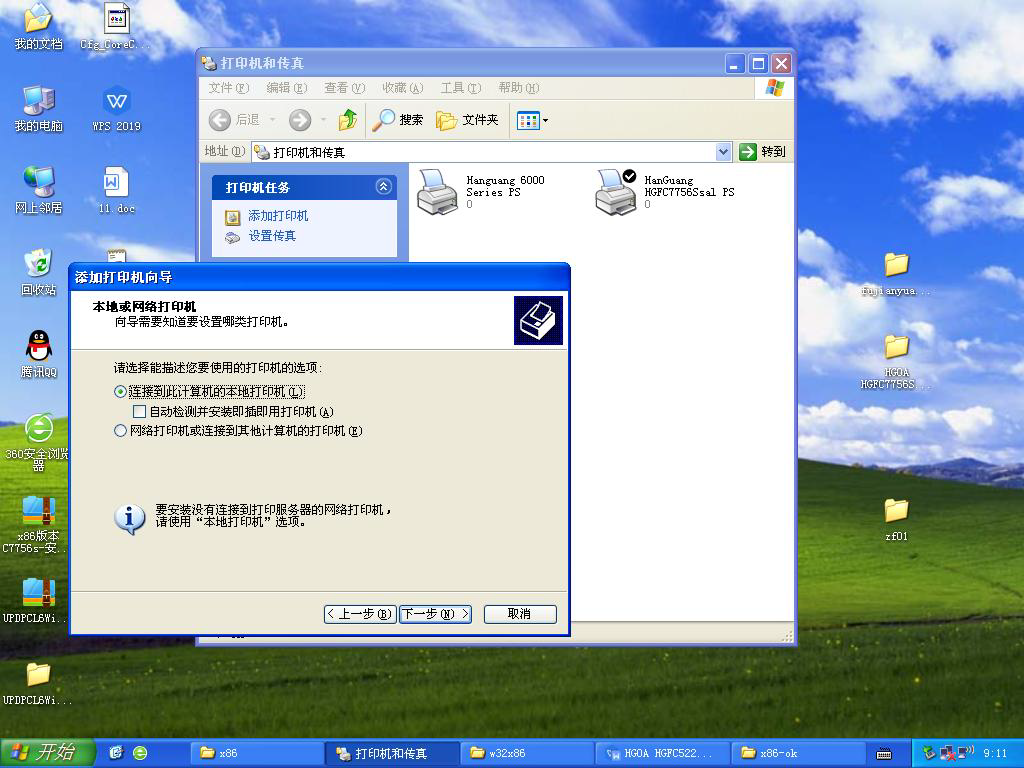Click the 打印机和传真 taskbar button

[392, 753]
